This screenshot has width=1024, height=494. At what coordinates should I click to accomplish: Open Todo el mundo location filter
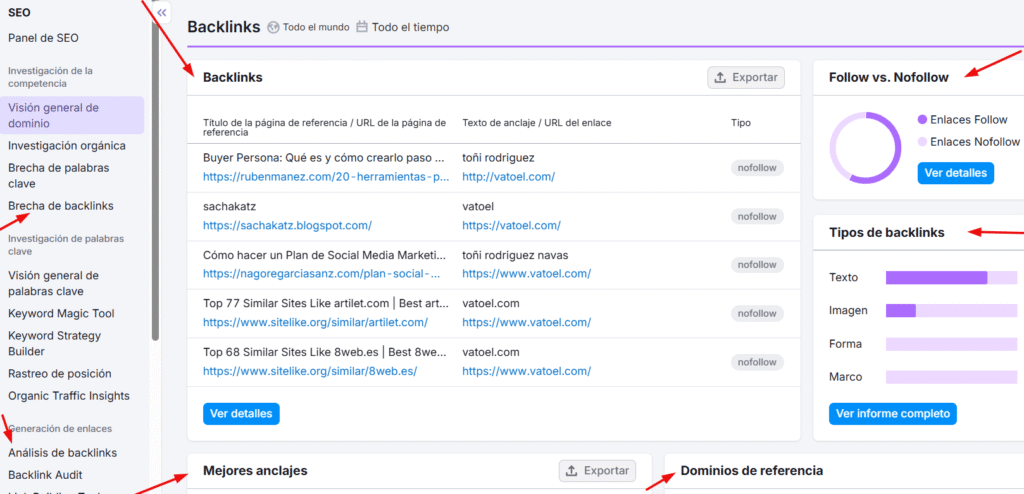(309, 27)
